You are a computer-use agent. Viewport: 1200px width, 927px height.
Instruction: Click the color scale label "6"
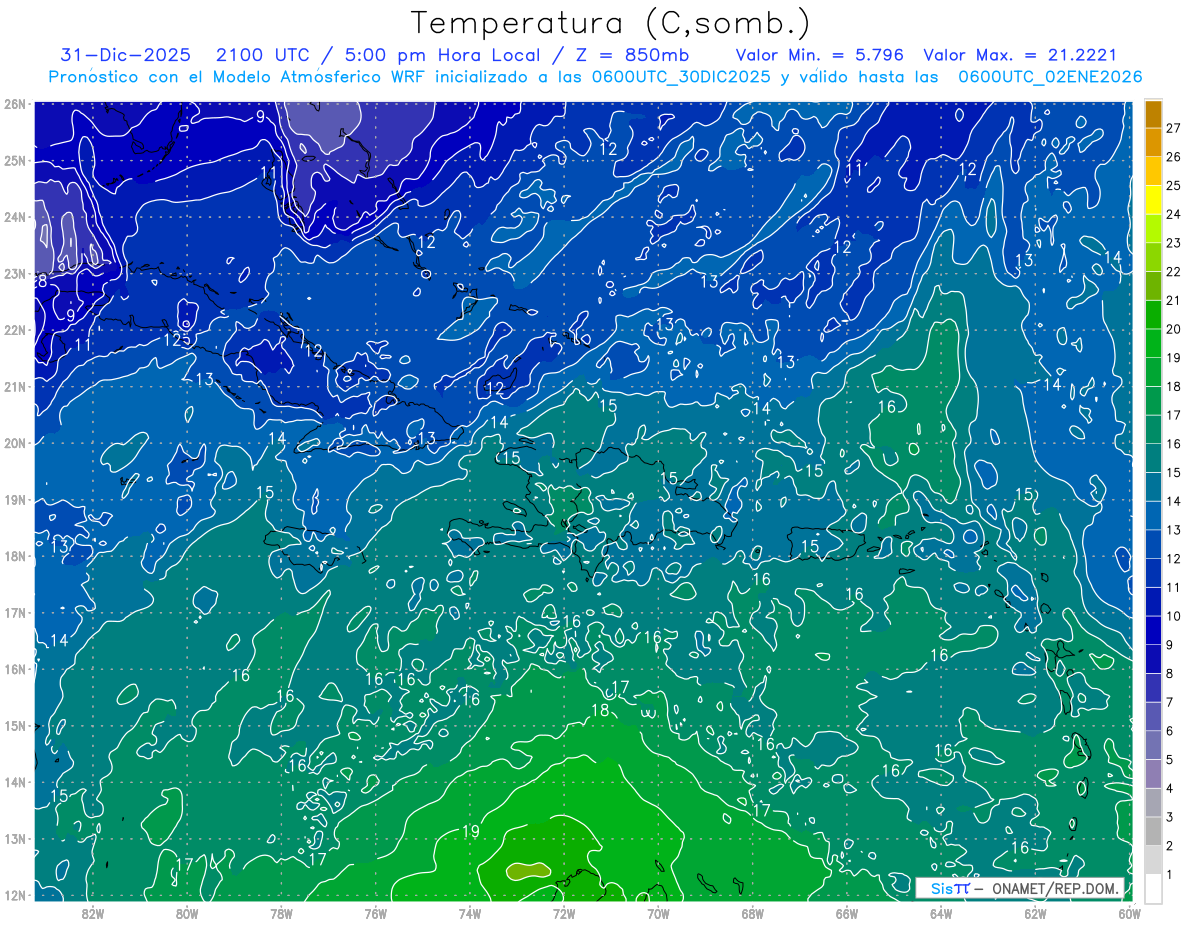(1169, 731)
